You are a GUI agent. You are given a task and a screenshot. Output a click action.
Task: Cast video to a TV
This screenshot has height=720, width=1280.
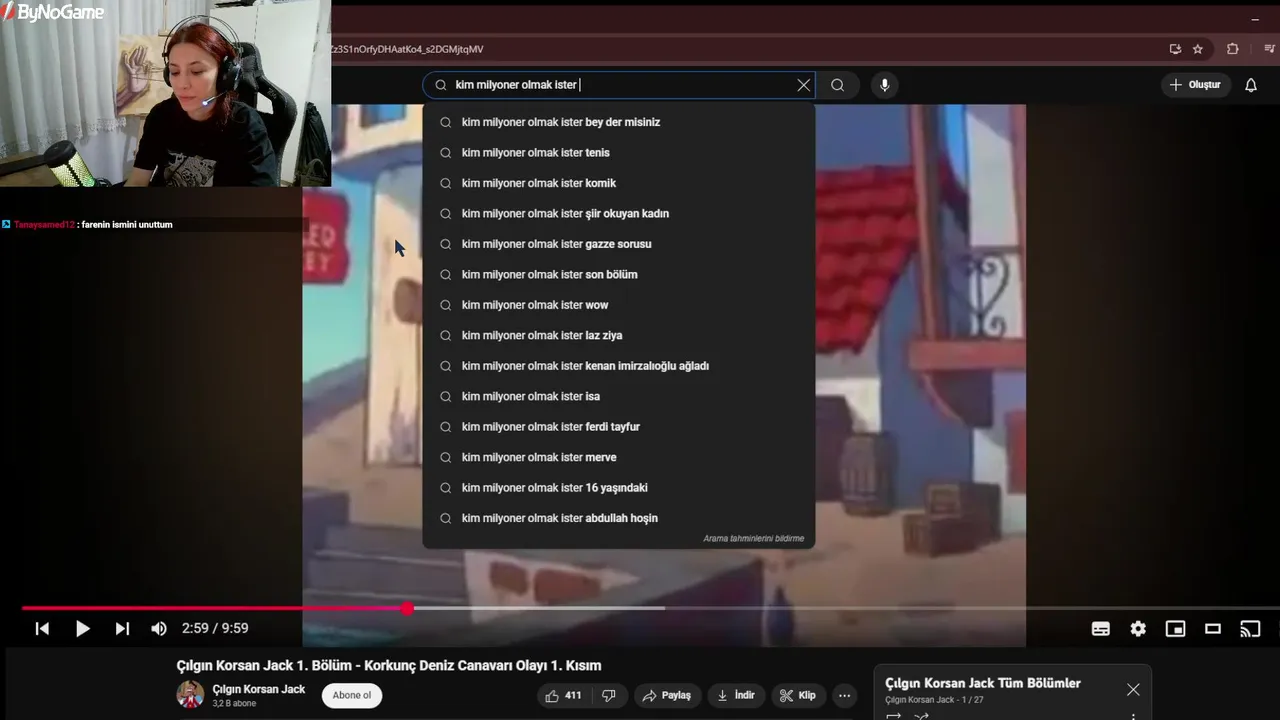(x=1250, y=629)
